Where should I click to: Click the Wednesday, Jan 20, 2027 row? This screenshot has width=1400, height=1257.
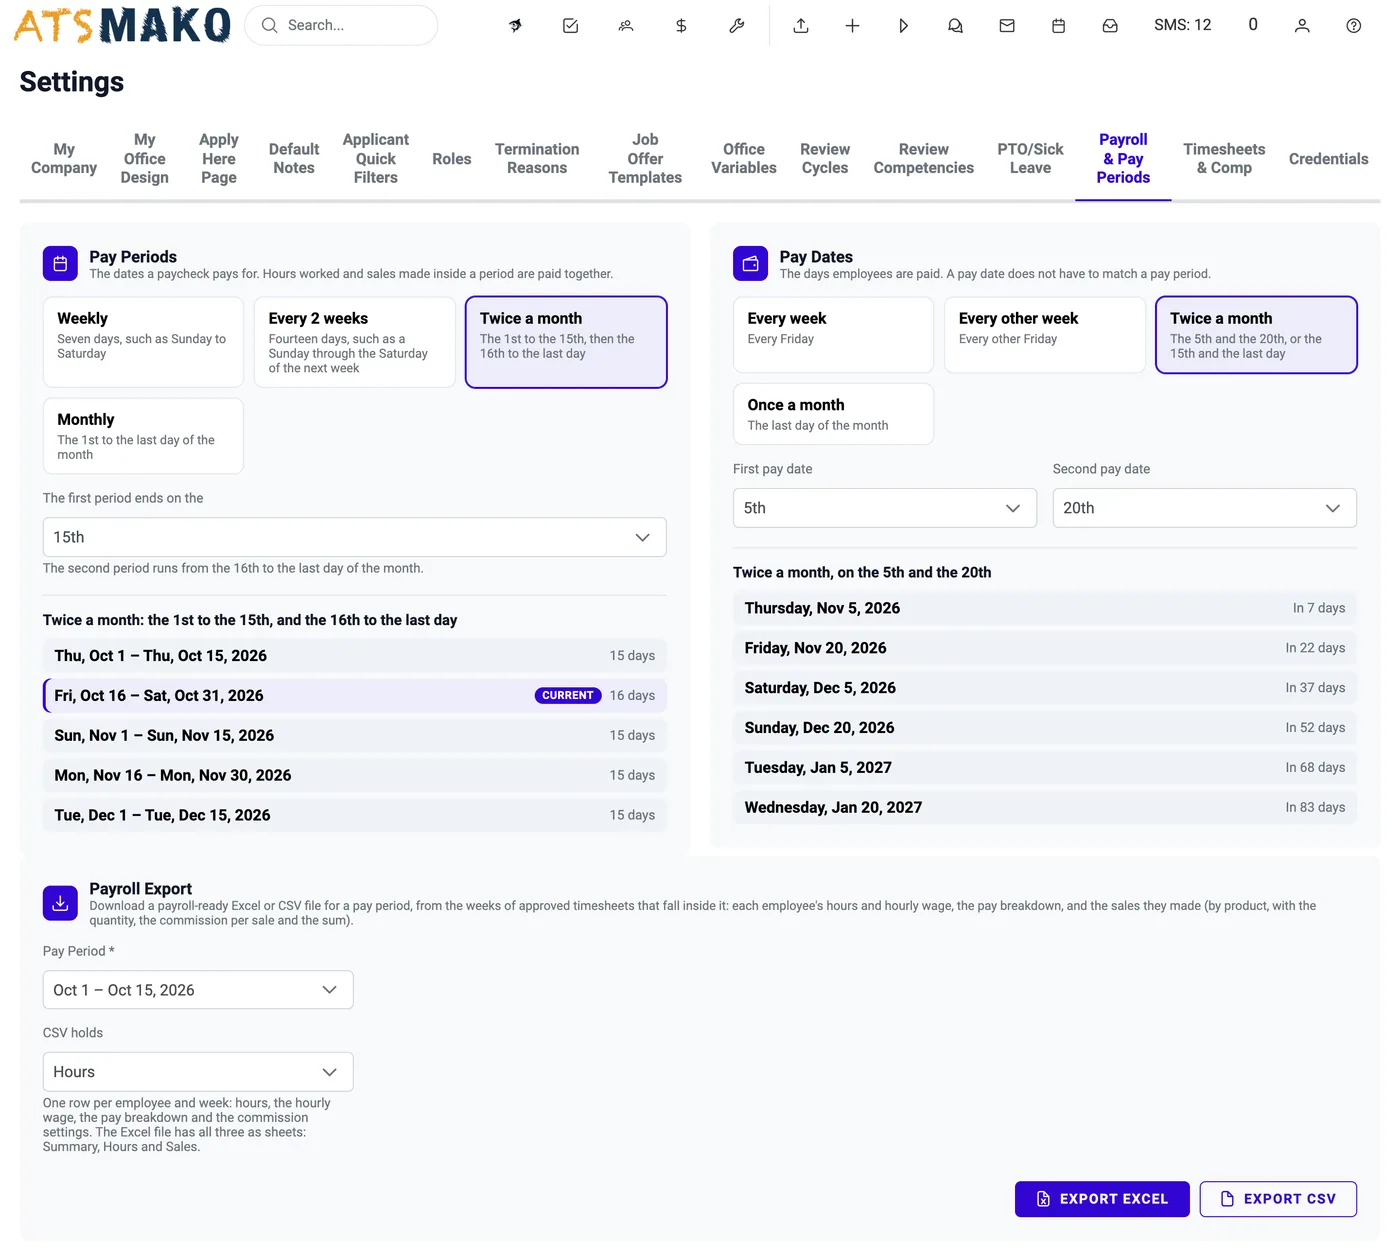pos(1045,807)
